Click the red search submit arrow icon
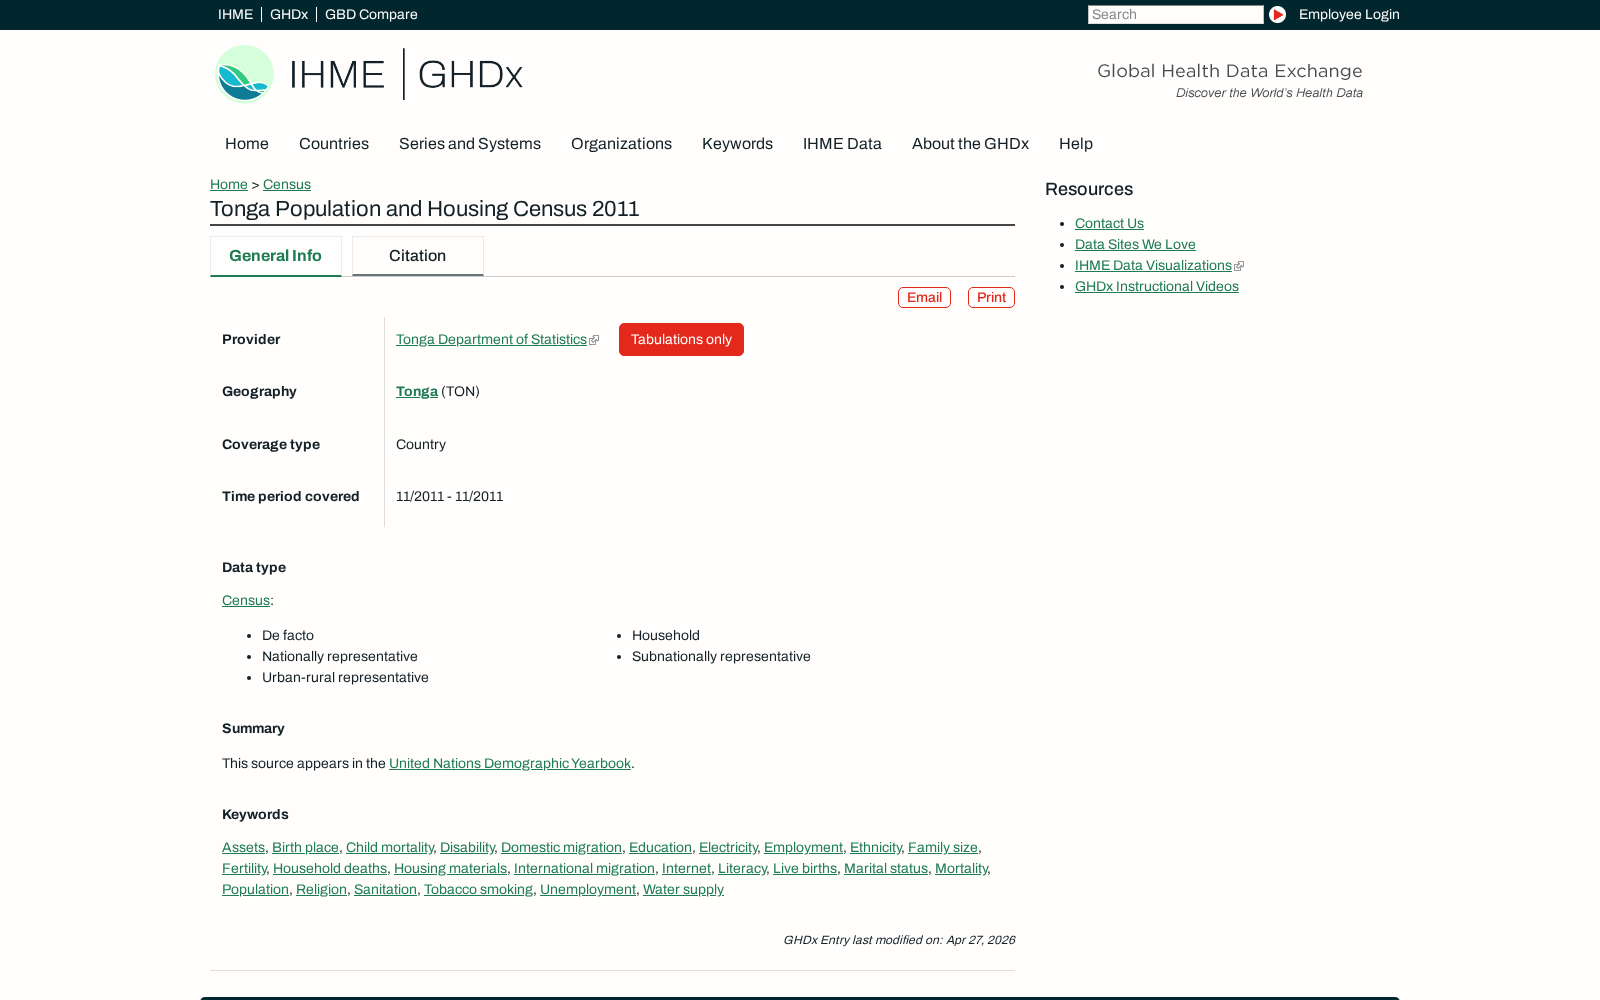1600x1000 pixels. tap(1277, 14)
